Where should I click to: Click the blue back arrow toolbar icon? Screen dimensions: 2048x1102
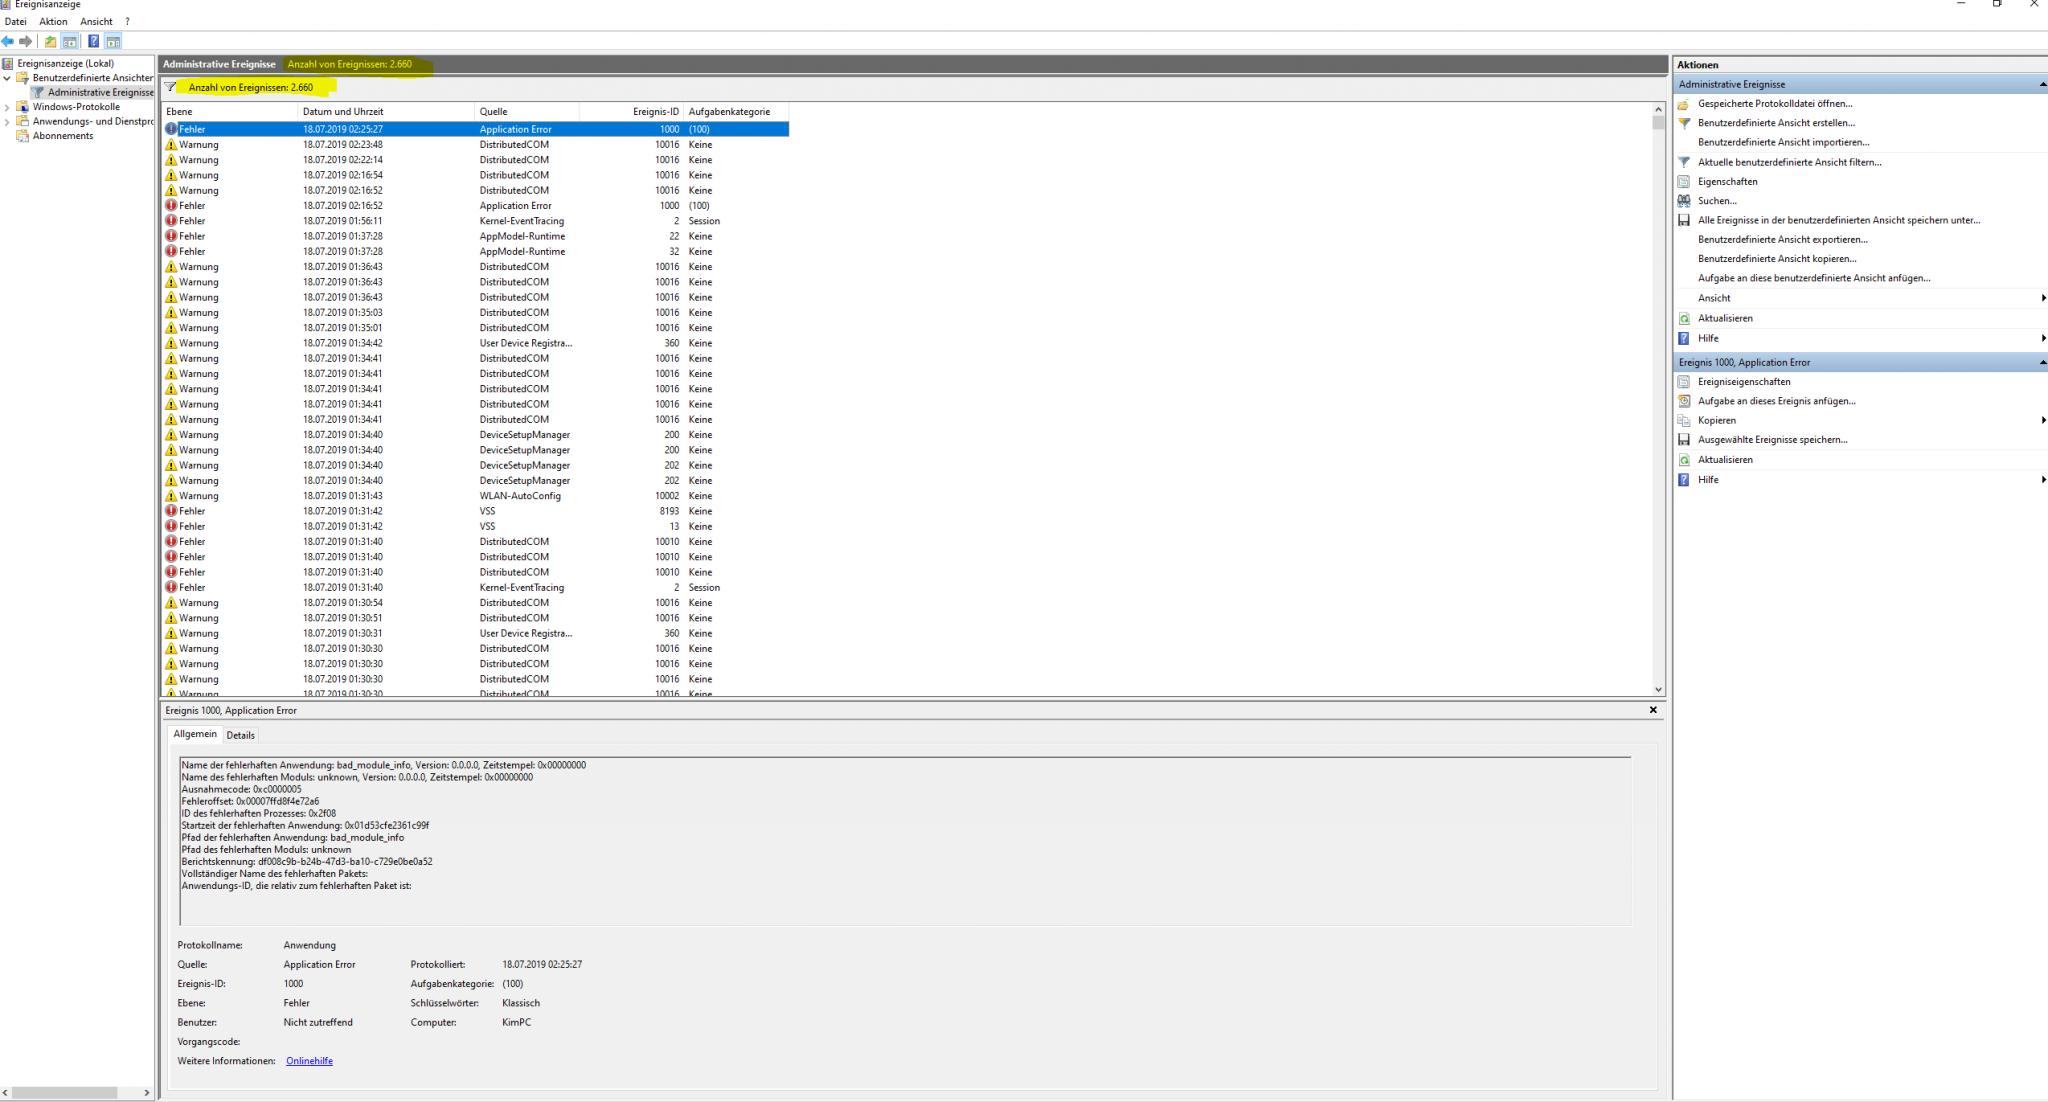8,41
